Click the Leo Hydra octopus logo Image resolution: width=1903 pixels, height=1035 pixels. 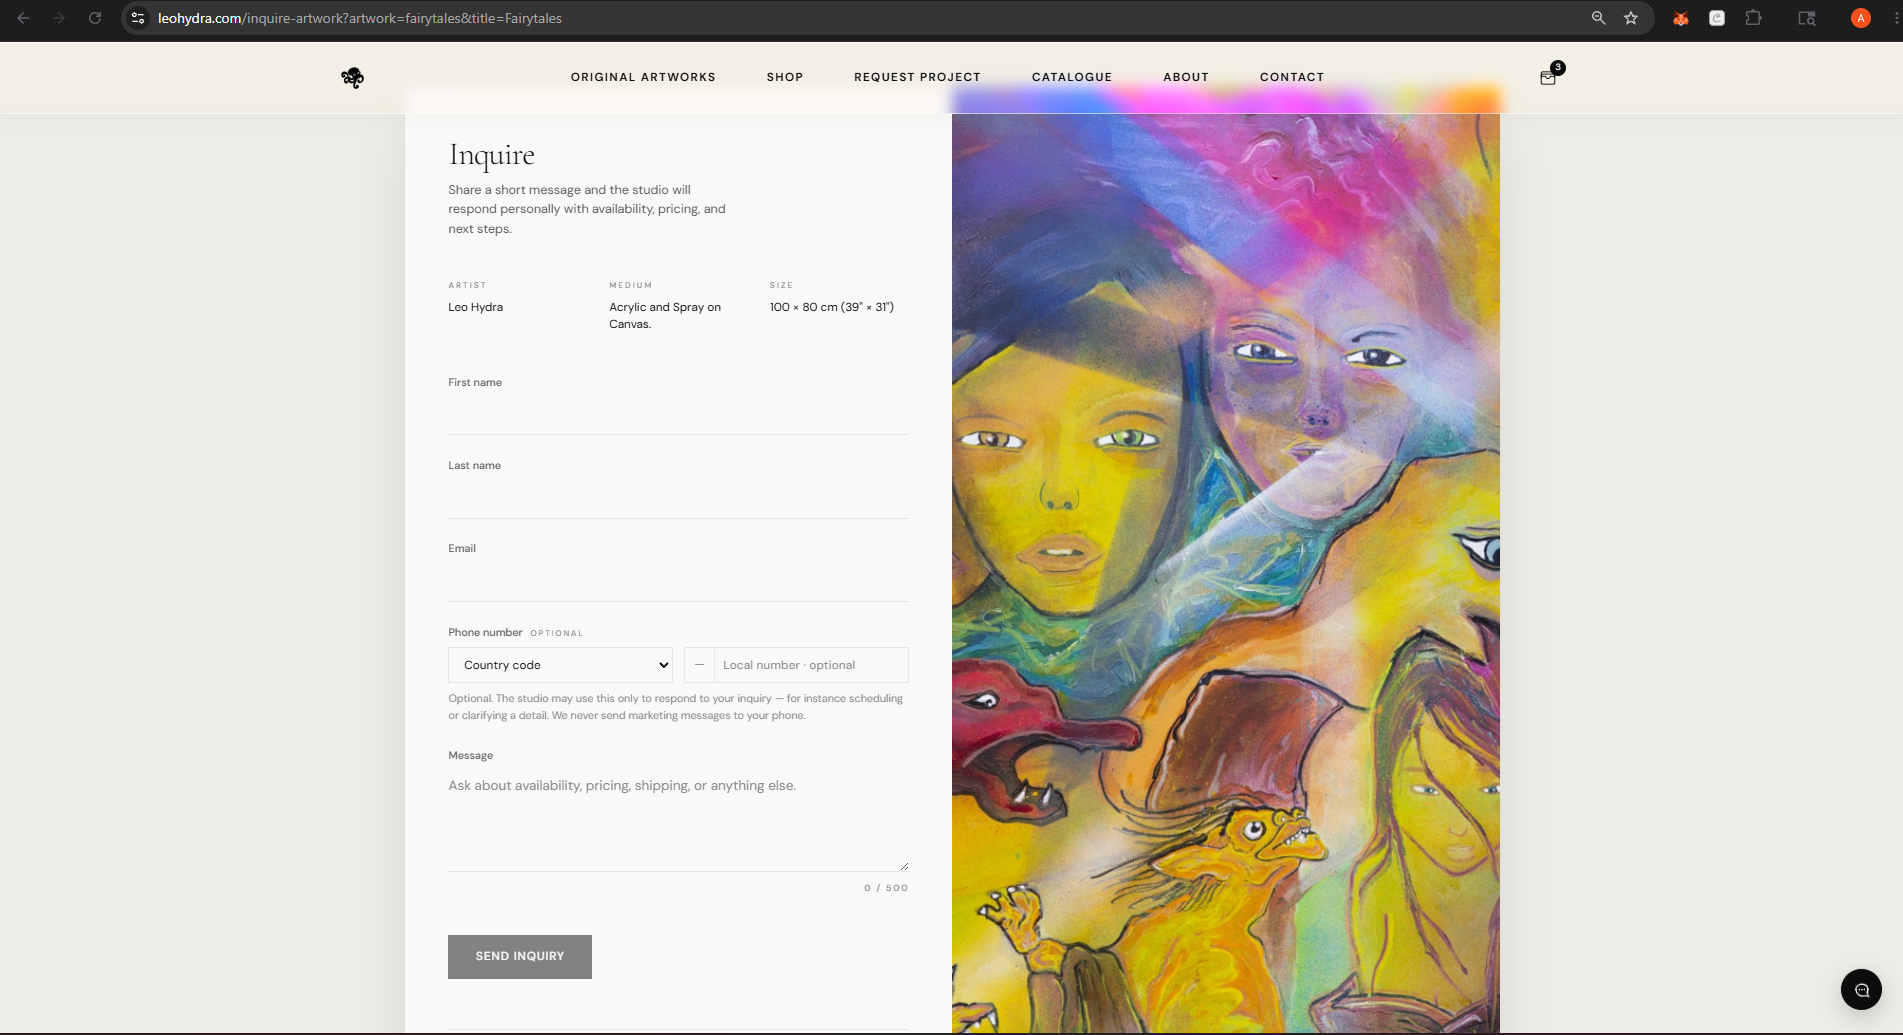[352, 78]
